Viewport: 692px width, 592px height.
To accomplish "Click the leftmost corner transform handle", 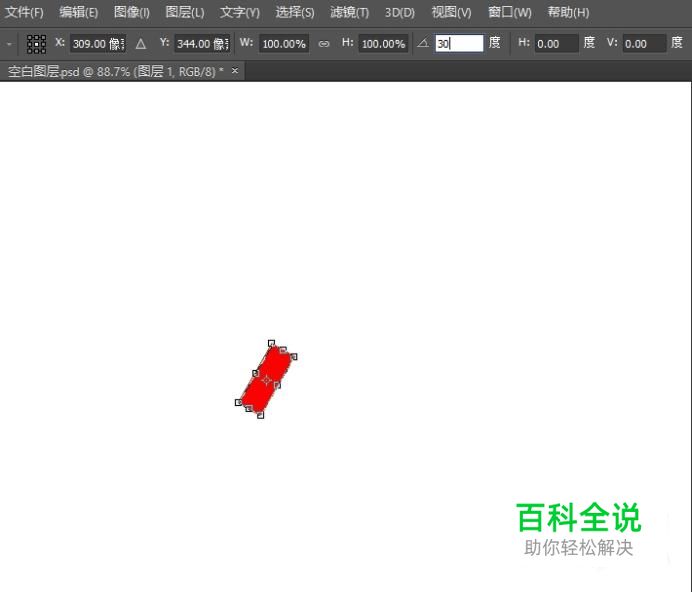I will (238, 402).
